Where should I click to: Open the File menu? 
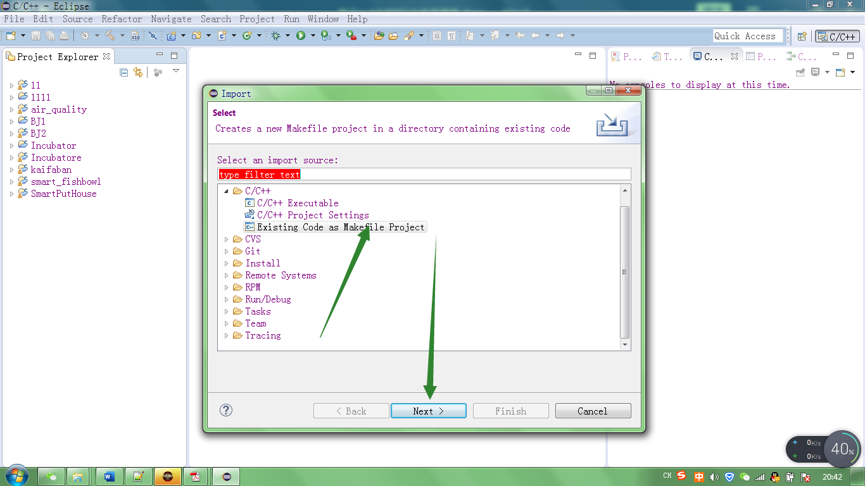pos(14,19)
